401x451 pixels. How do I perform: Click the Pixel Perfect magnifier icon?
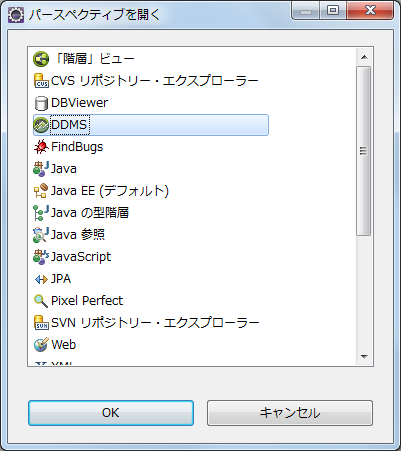pos(41,301)
